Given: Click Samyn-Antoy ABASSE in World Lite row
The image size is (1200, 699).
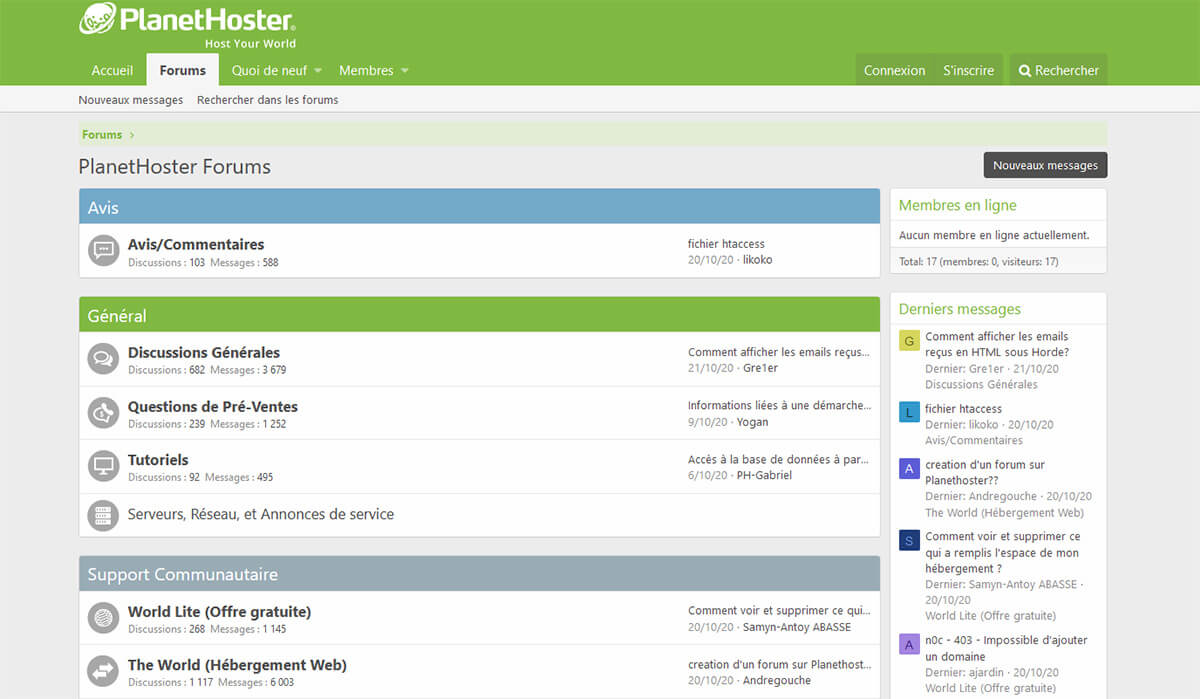Looking at the screenshot, I should pos(797,627).
